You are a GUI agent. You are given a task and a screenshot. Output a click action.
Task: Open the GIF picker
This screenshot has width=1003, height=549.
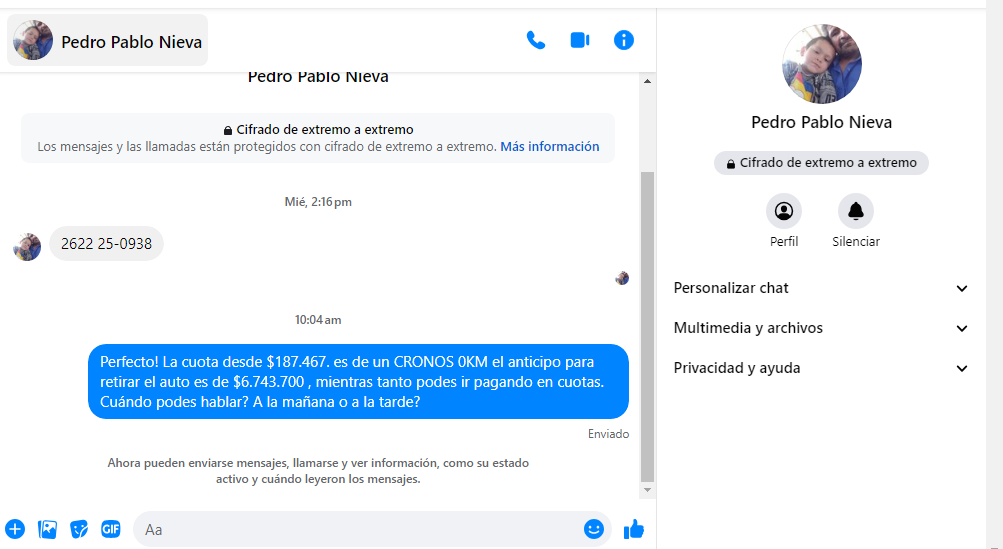[x=111, y=529]
